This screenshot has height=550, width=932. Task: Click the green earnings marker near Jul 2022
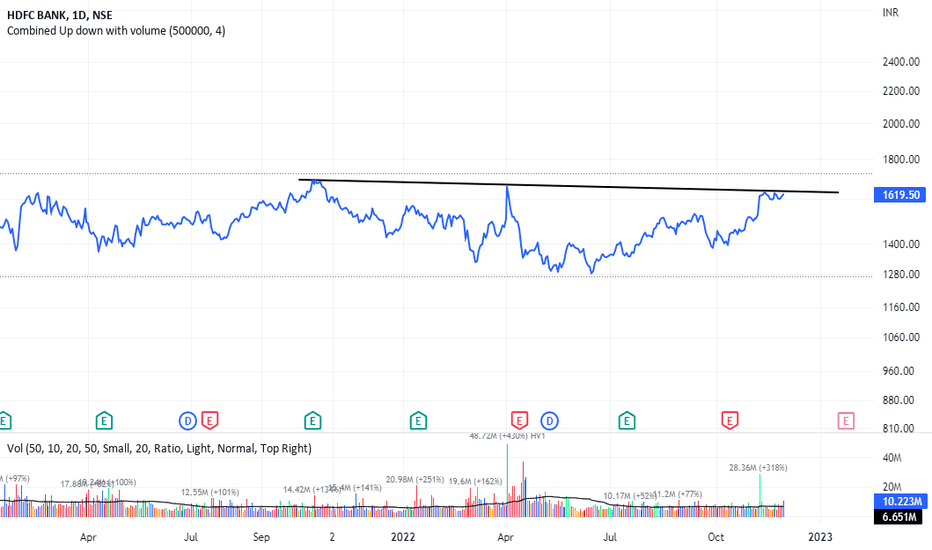(626, 421)
